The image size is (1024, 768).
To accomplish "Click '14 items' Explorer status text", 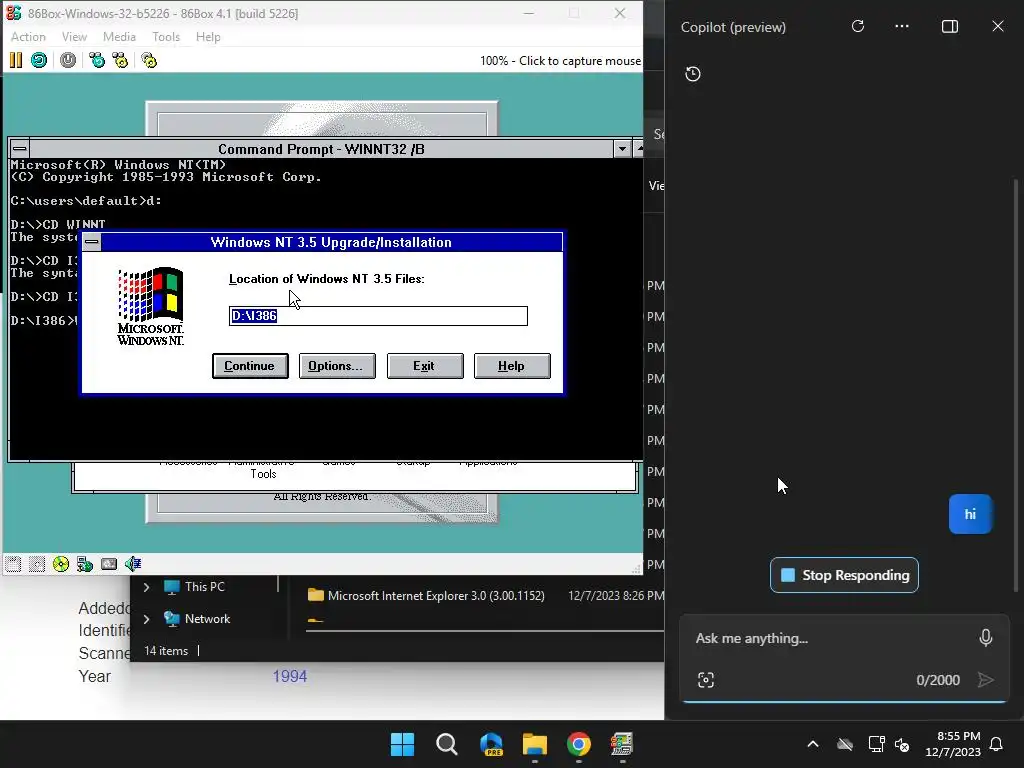I will click(x=166, y=650).
